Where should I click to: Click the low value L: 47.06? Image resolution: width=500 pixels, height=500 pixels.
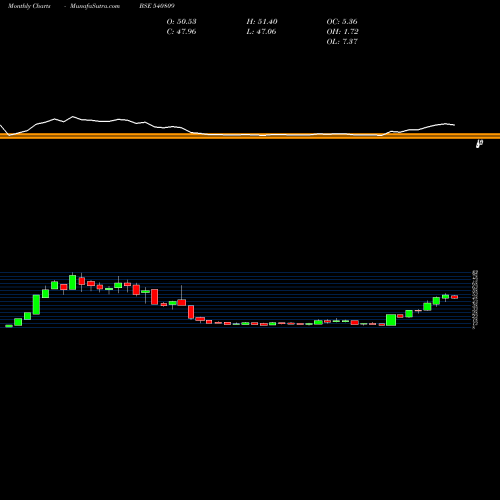(261, 31)
